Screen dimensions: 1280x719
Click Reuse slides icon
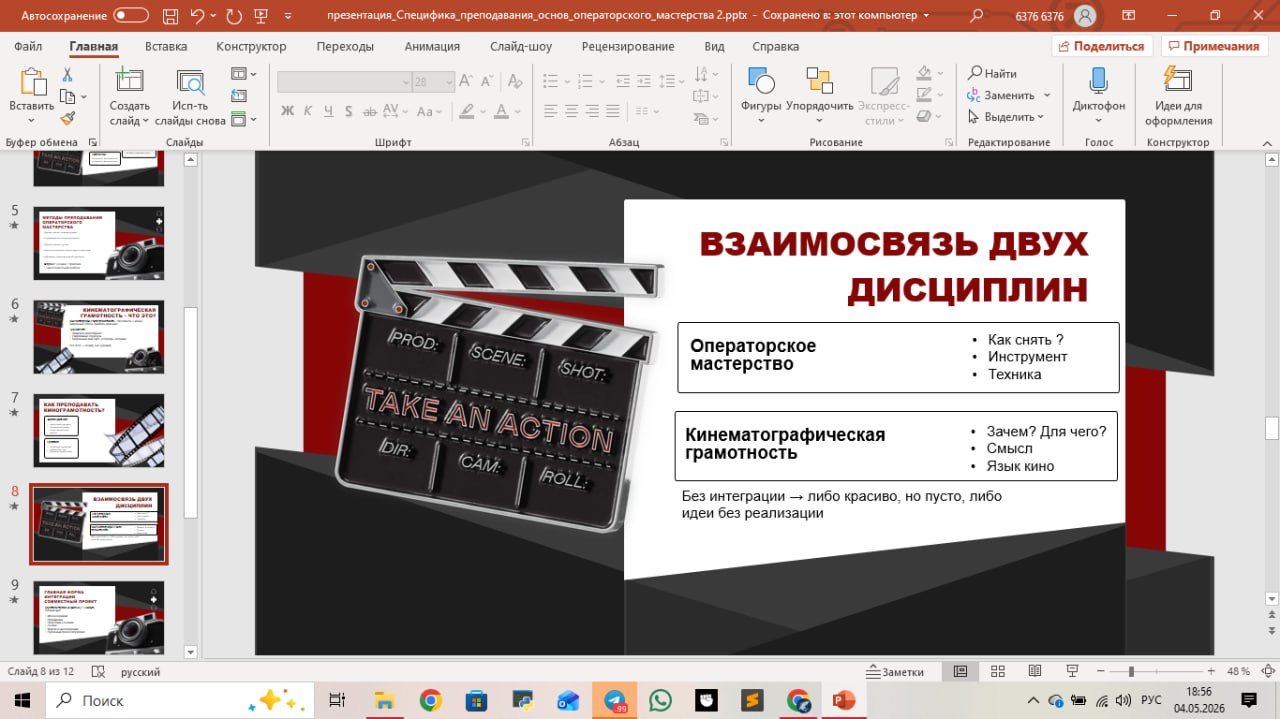tap(190, 82)
